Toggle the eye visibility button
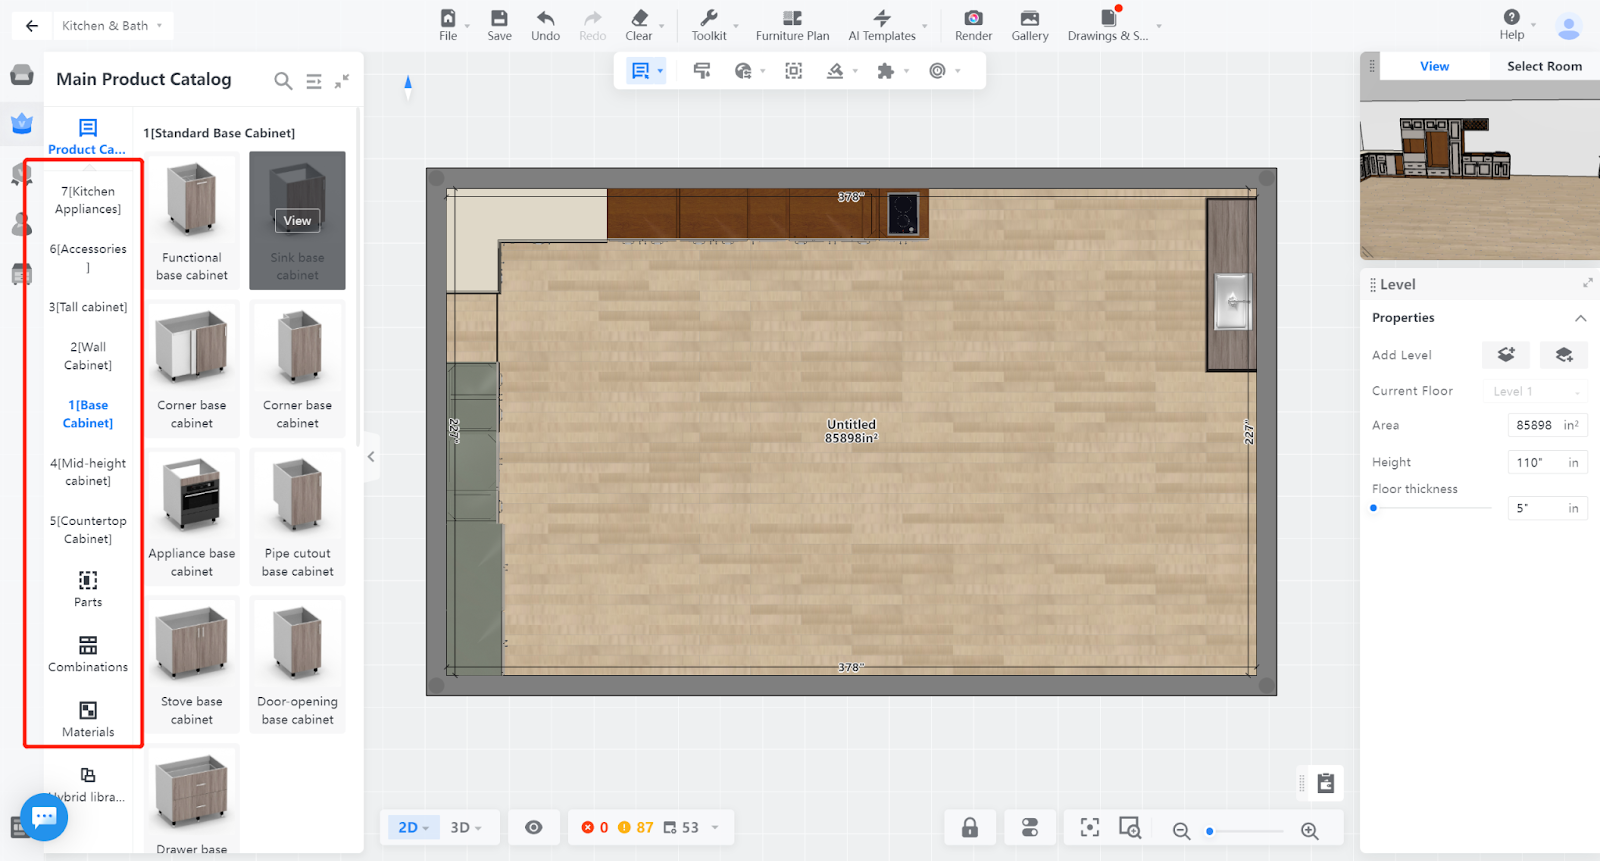1600x861 pixels. [534, 827]
